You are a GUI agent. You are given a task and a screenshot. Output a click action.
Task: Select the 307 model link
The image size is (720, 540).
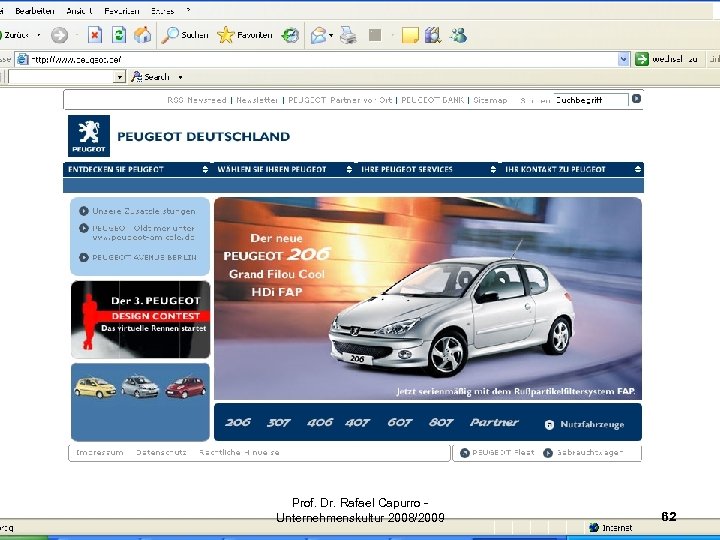pyautogui.click(x=279, y=422)
